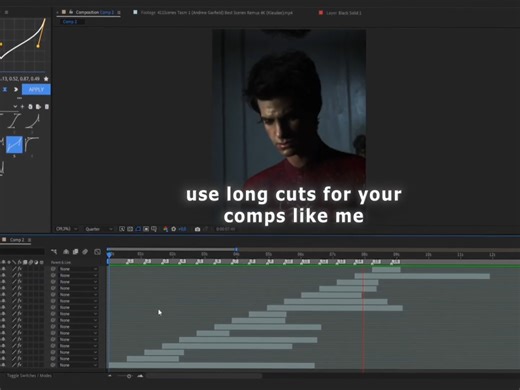Screen dimensions: 520x390
Task: Click the Show Snapshot icon beside the camera
Action: click(x=206, y=229)
